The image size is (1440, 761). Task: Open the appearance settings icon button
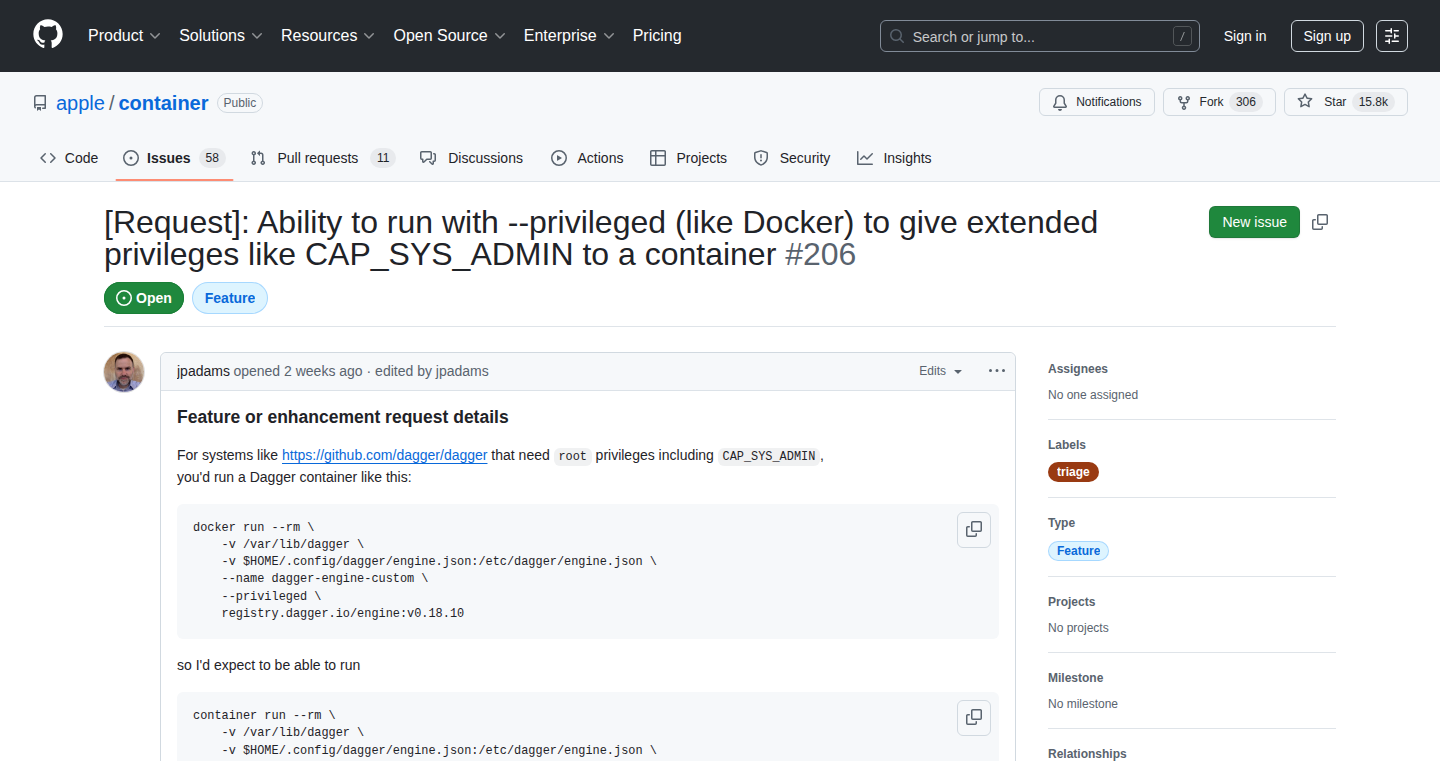click(x=1392, y=36)
